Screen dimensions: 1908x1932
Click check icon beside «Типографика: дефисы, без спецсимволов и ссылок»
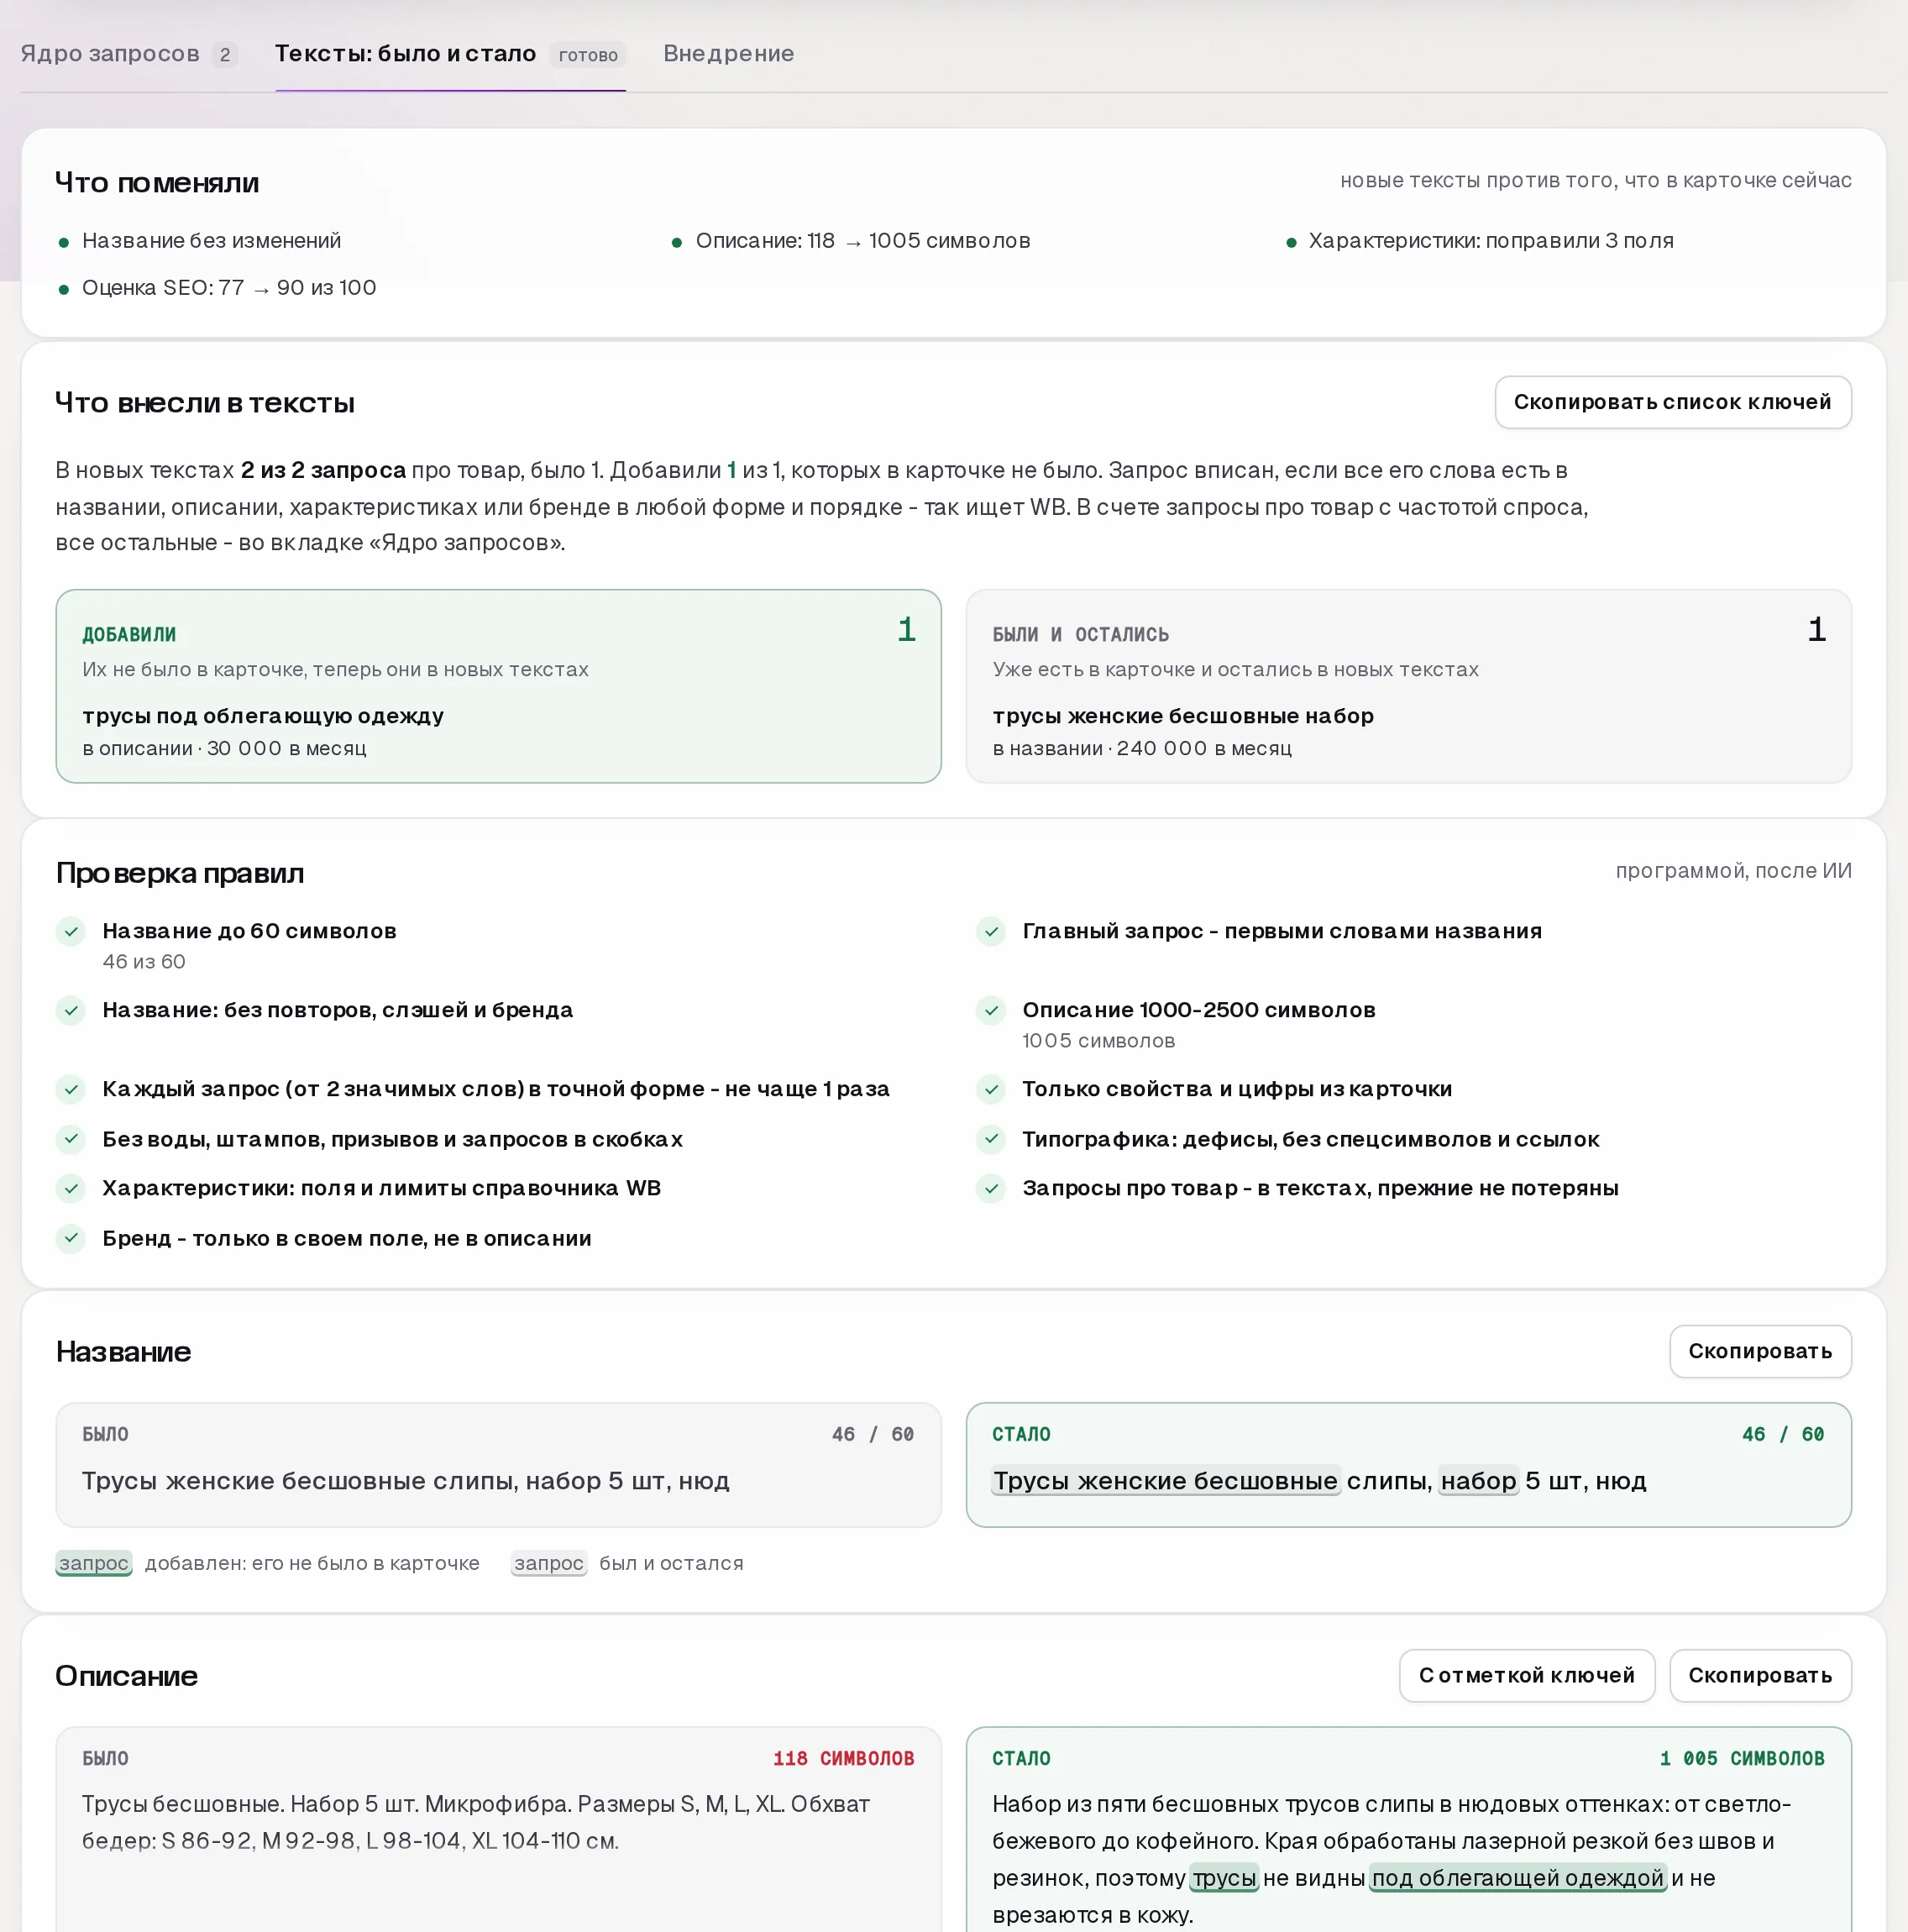coord(991,1138)
